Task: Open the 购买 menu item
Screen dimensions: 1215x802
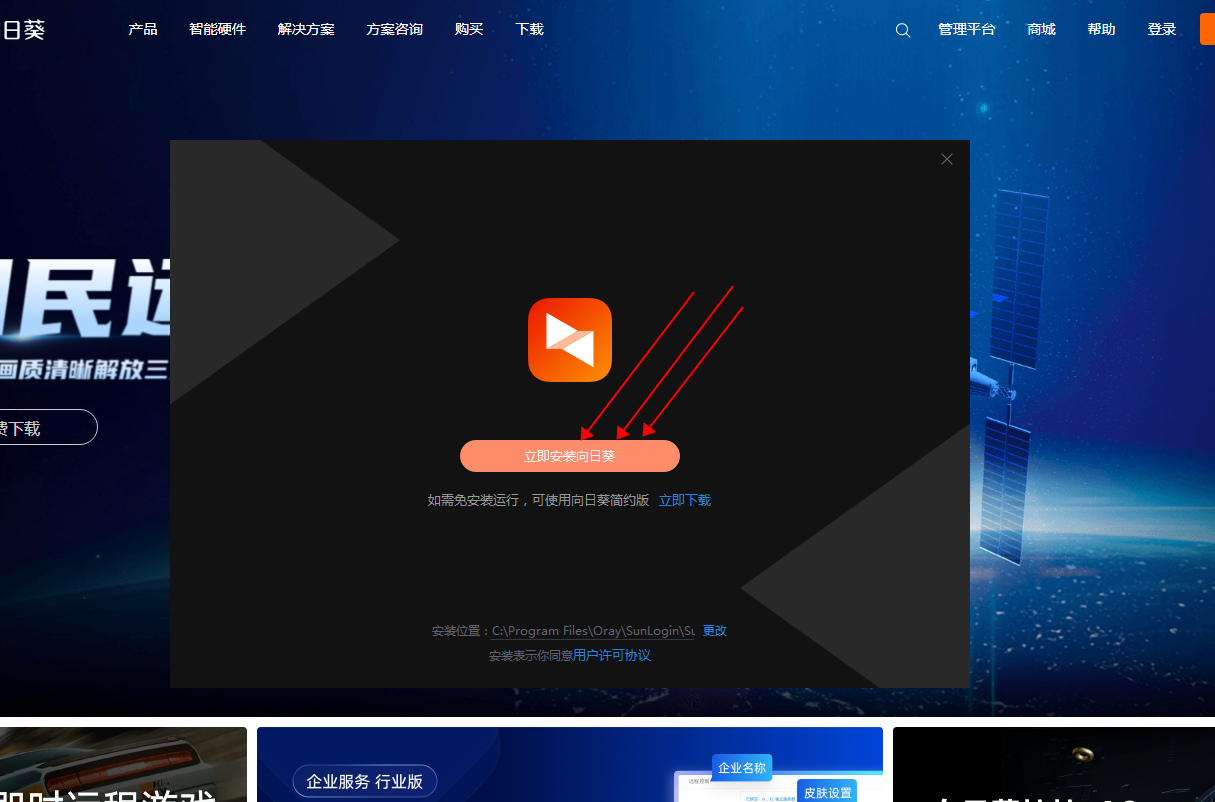Action: (469, 30)
